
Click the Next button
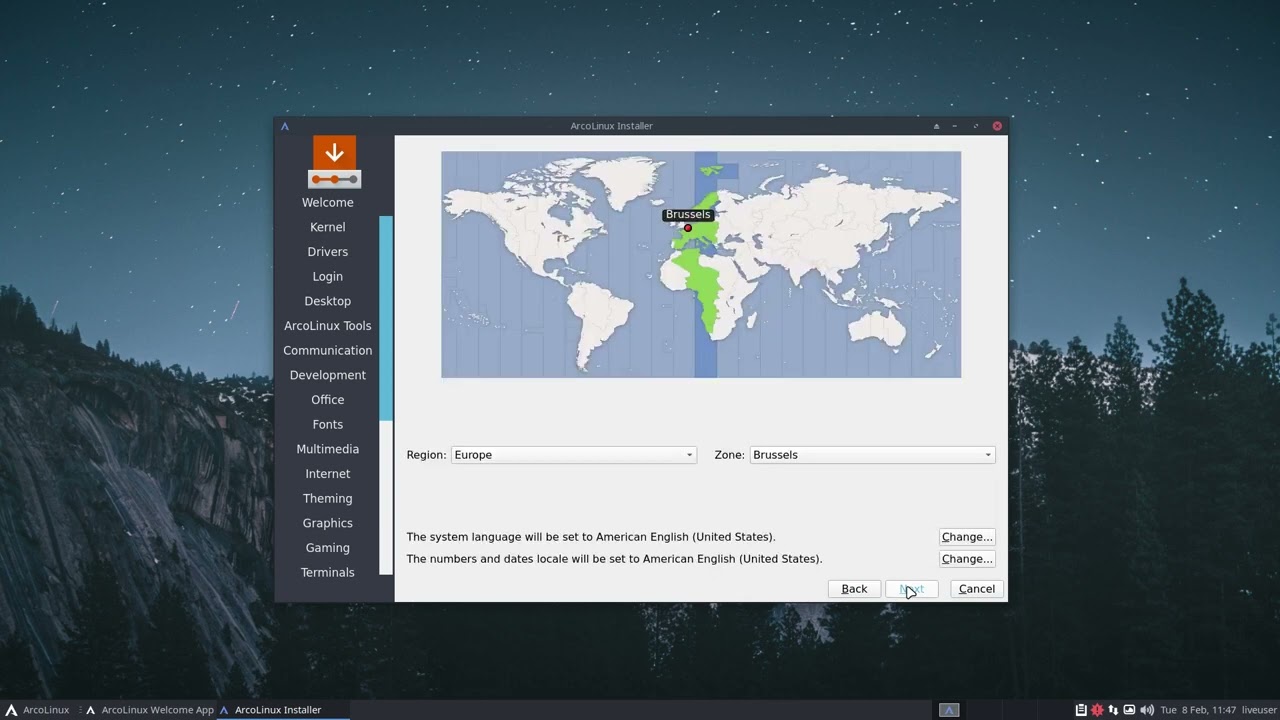click(911, 589)
